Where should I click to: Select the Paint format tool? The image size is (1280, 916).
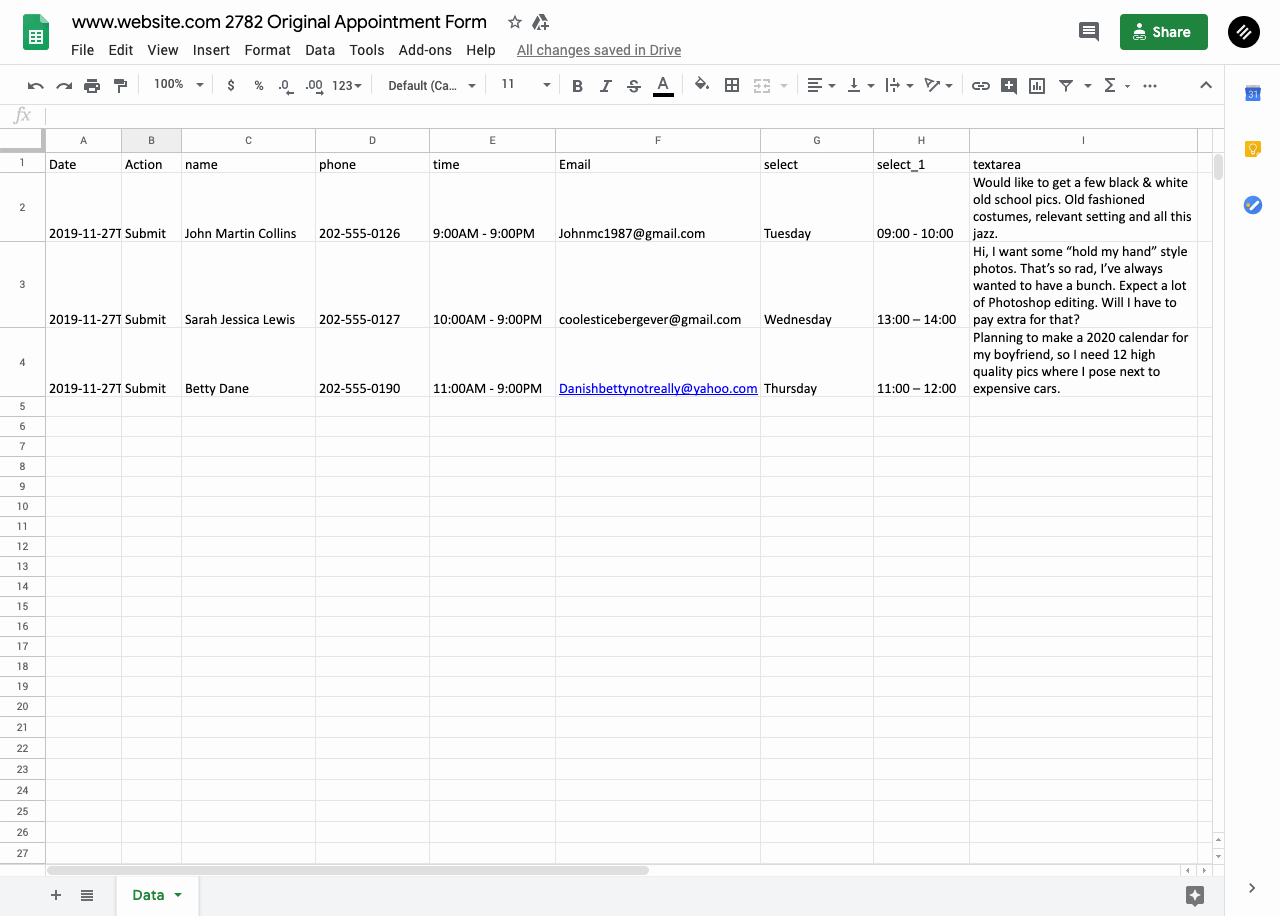point(121,86)
